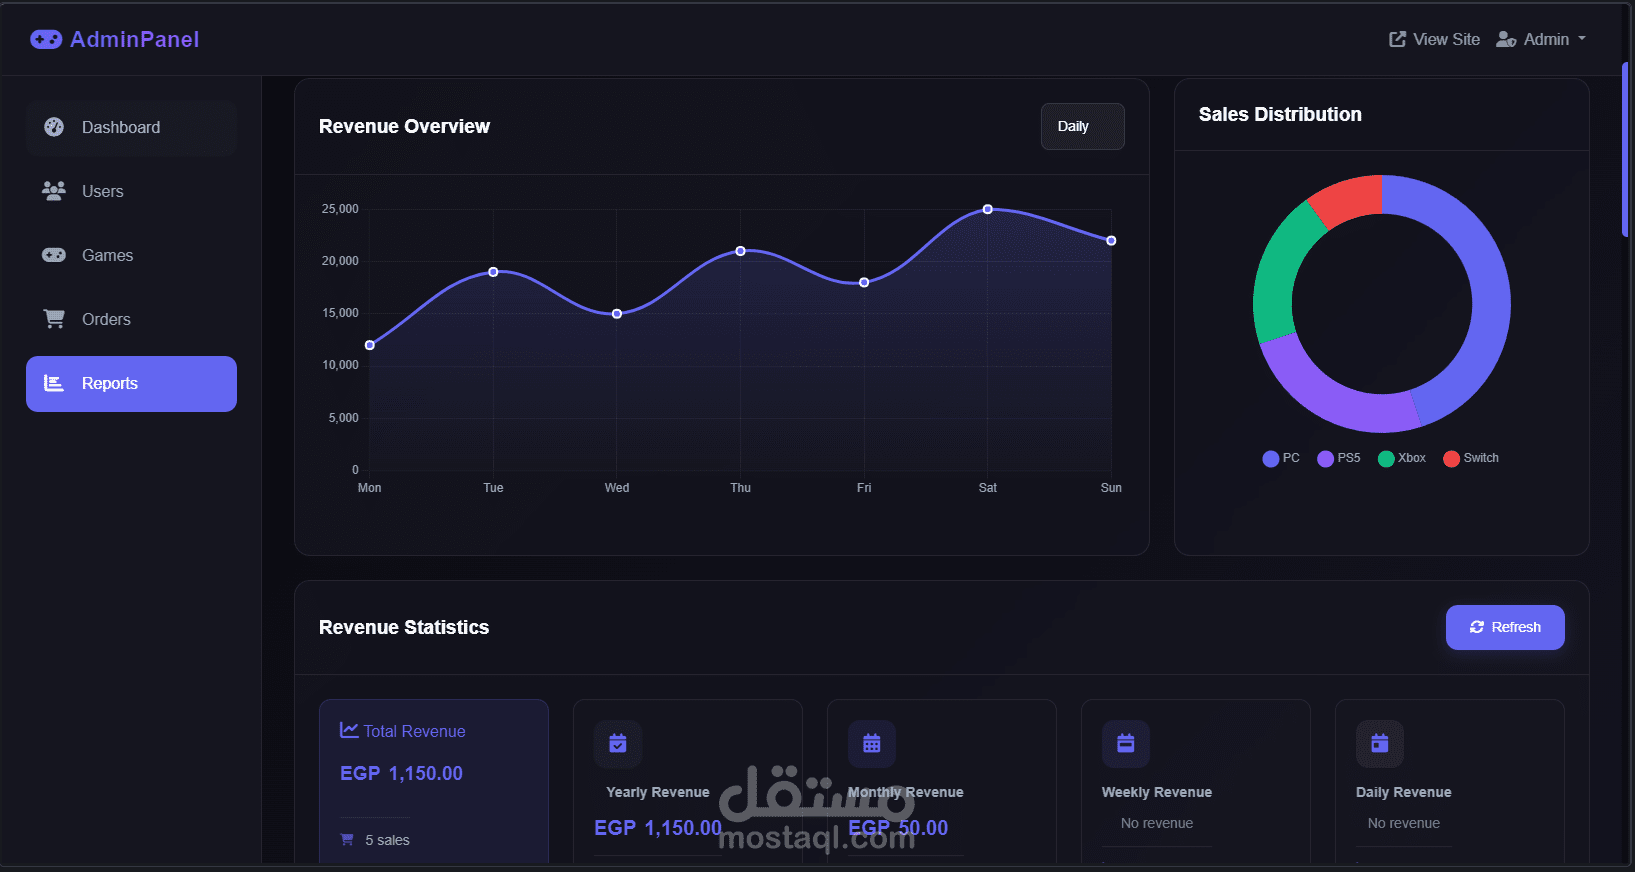The image size is (1635, 872).
Task: Click the 'Sat' x-axis label
Action: 988,488
